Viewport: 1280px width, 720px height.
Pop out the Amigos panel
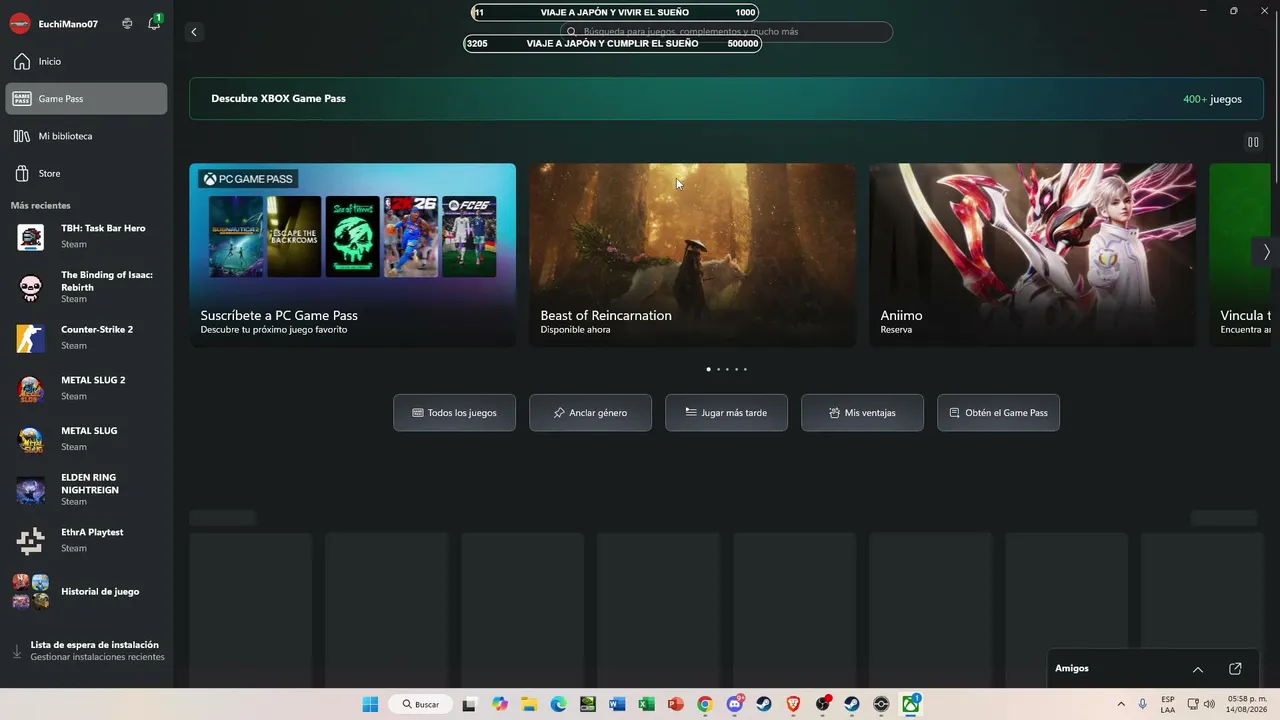1235,669
